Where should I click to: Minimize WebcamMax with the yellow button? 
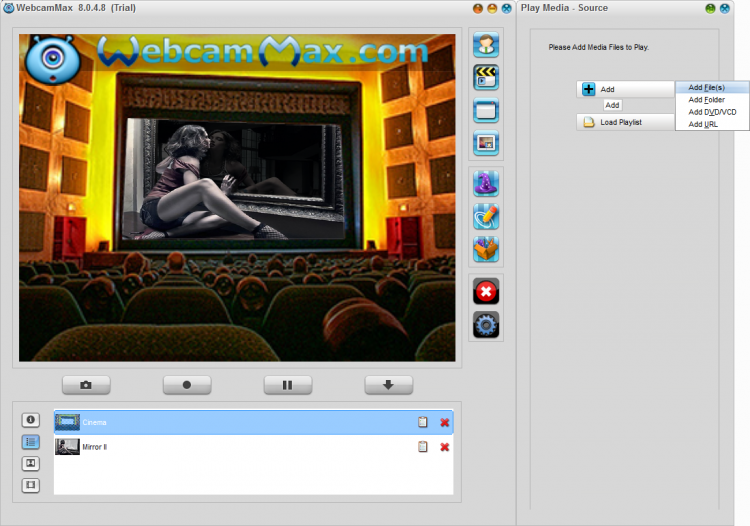[x=492, y=9]
